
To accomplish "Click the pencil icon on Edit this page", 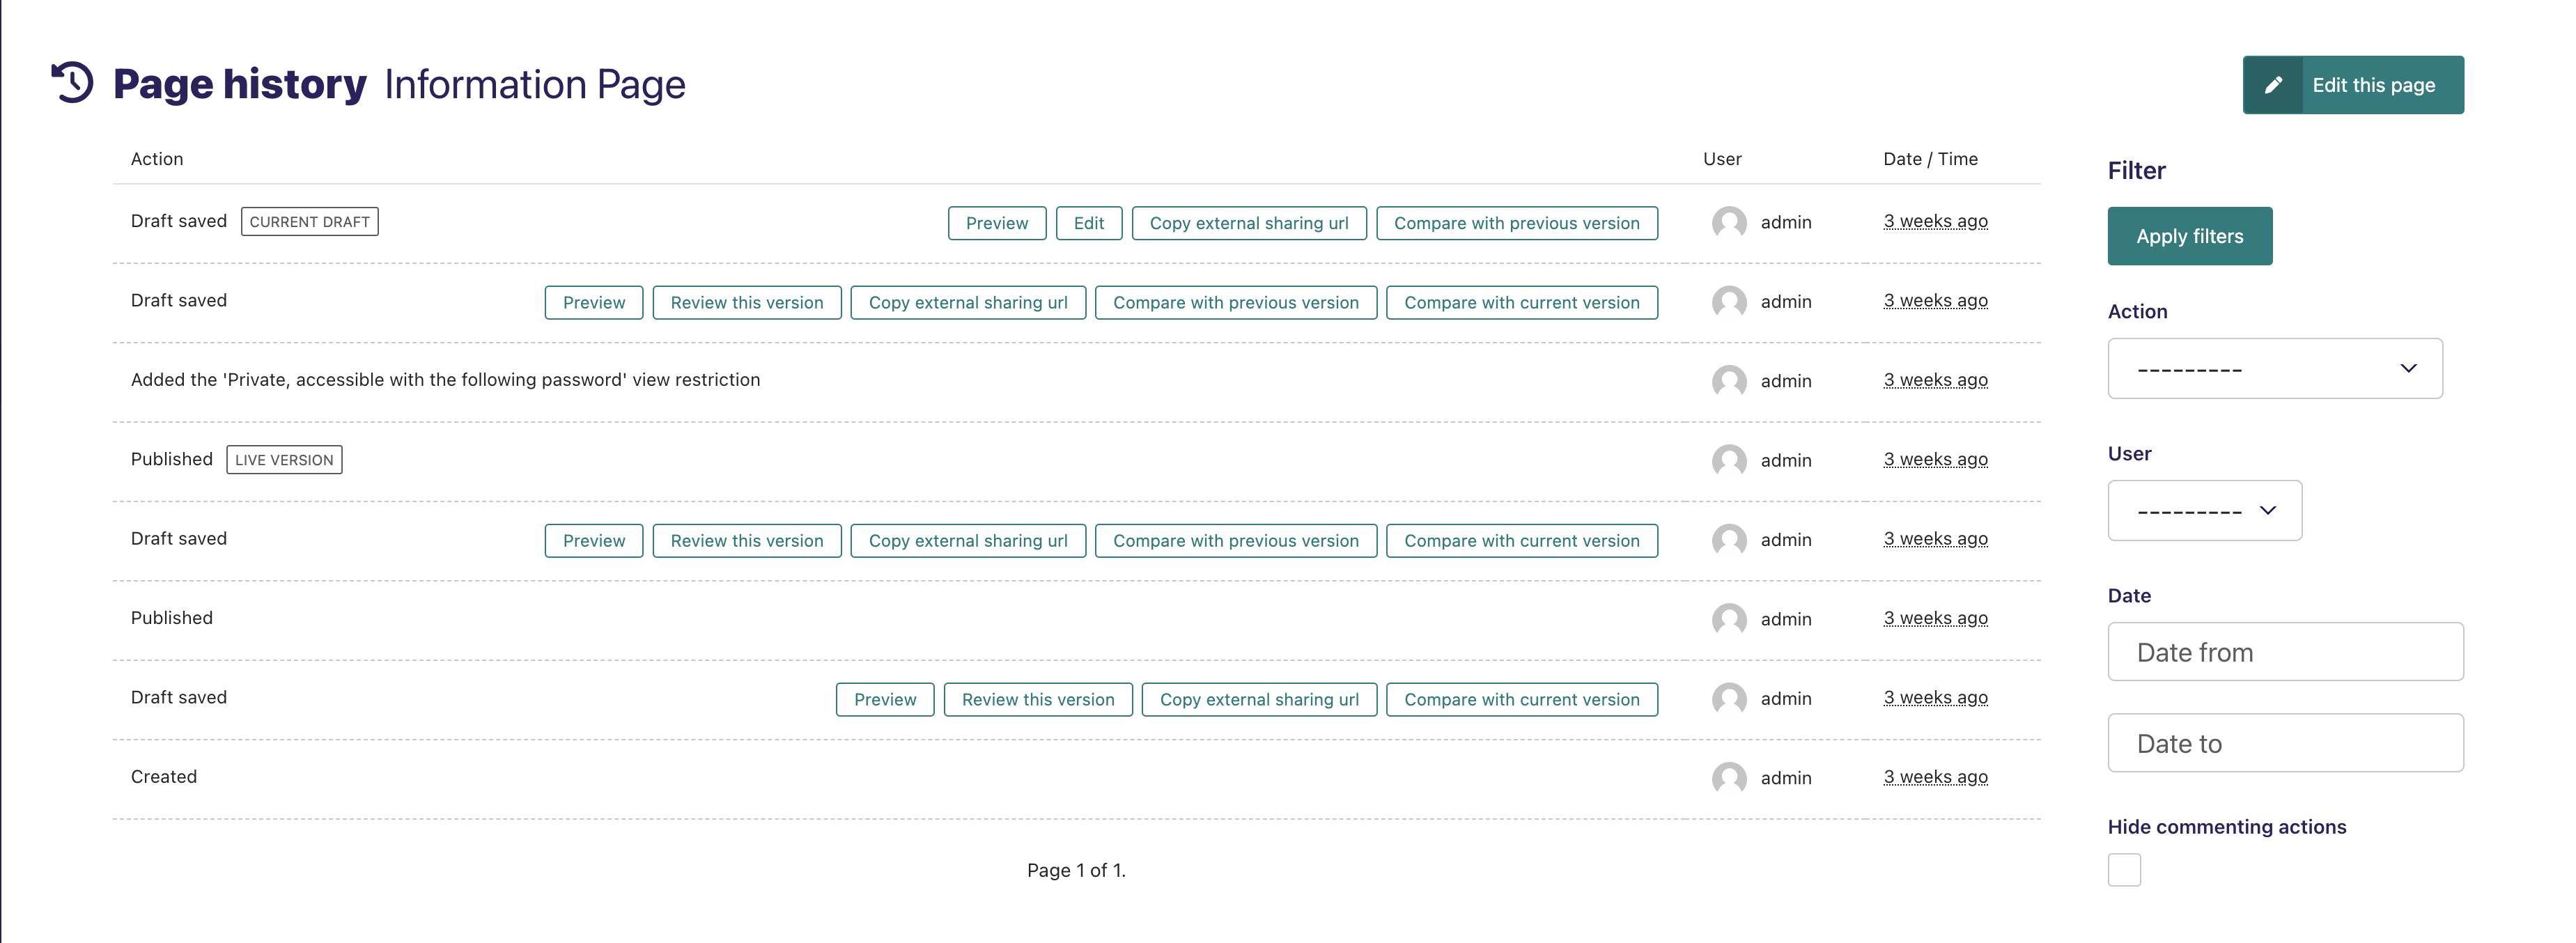I will click(2272, 85).
